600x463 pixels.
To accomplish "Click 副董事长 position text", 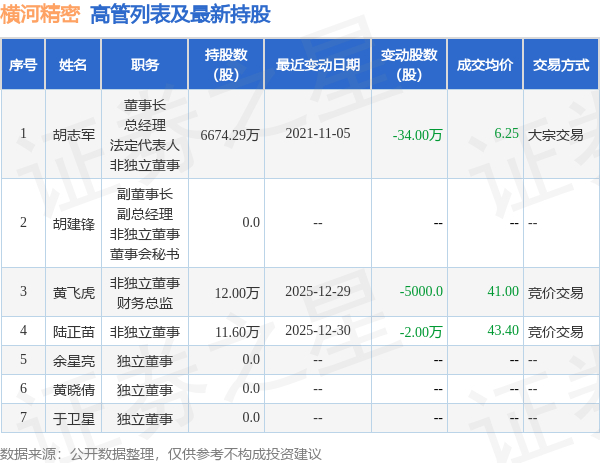I will (x=145, y=194).
